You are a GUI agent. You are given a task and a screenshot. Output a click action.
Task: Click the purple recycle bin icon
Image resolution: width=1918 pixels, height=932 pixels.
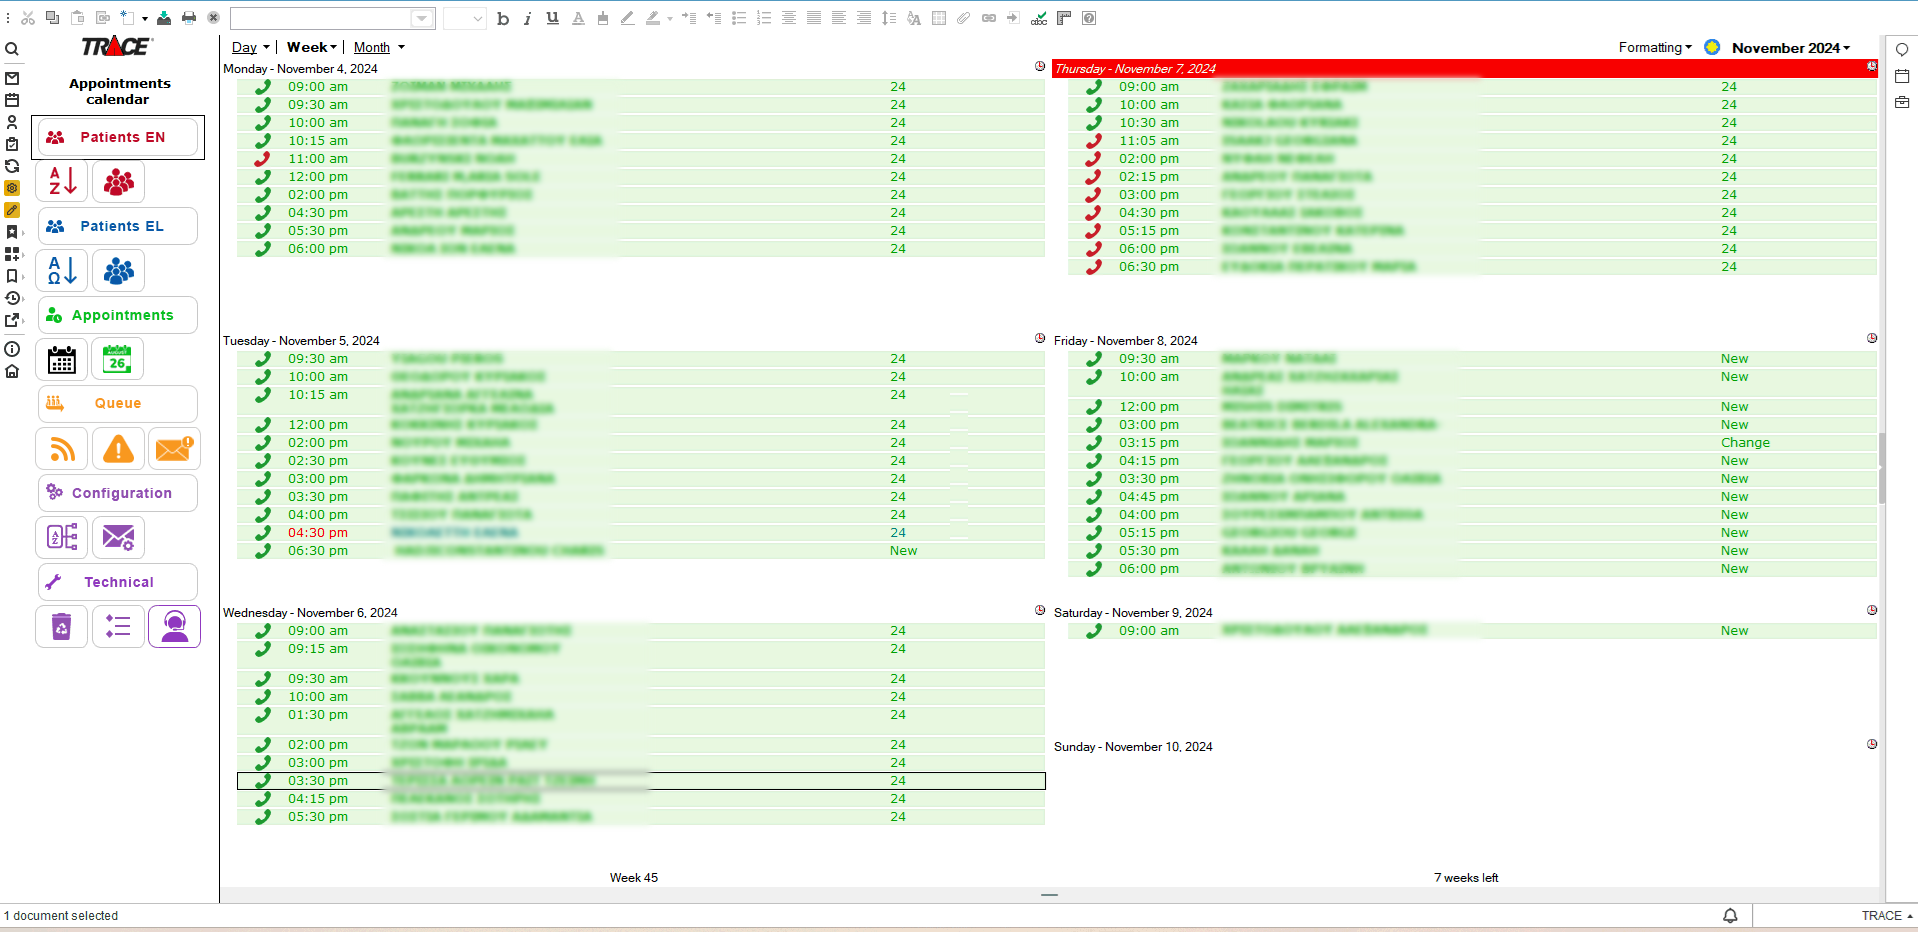pyautogui.click(x=62, y=626)
